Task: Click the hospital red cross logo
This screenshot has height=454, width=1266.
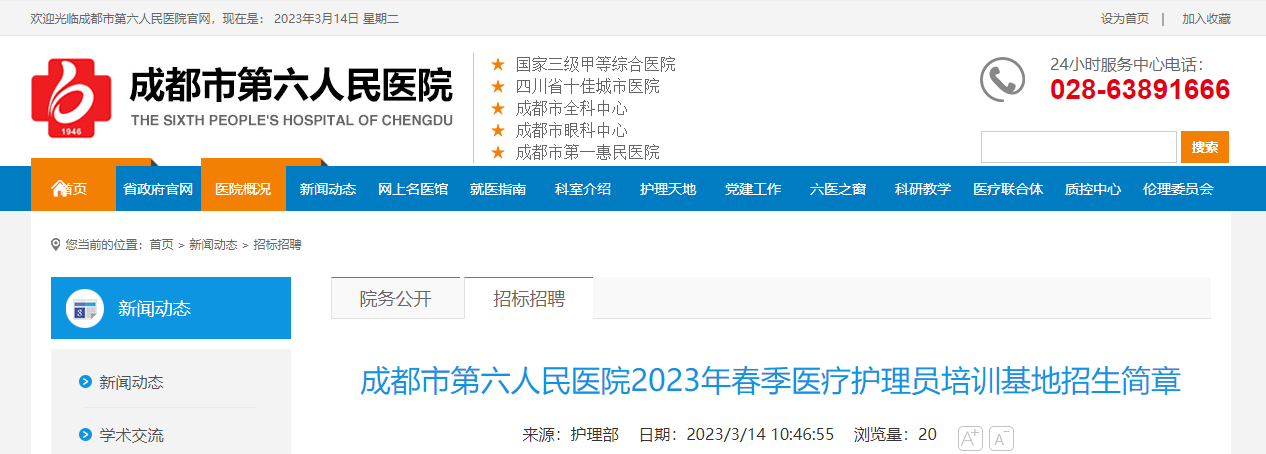Action: [x=71, y=99]
